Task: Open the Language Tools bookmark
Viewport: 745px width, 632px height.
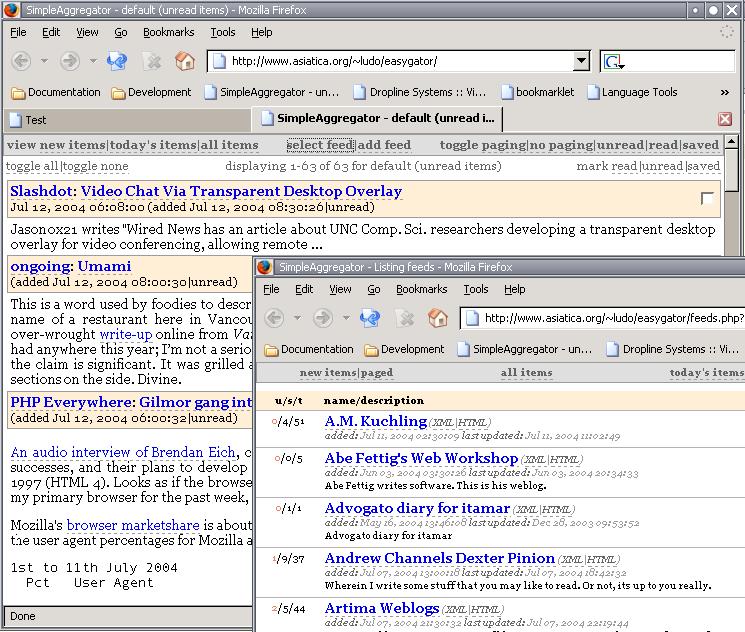Action: pos(632,92)
